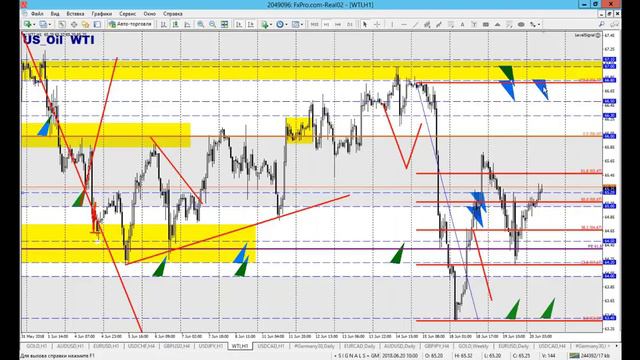Screen dimensions: 640x360
Task: Switch to the AUDUSD,H1 chart tab
Action: (70, 346)
